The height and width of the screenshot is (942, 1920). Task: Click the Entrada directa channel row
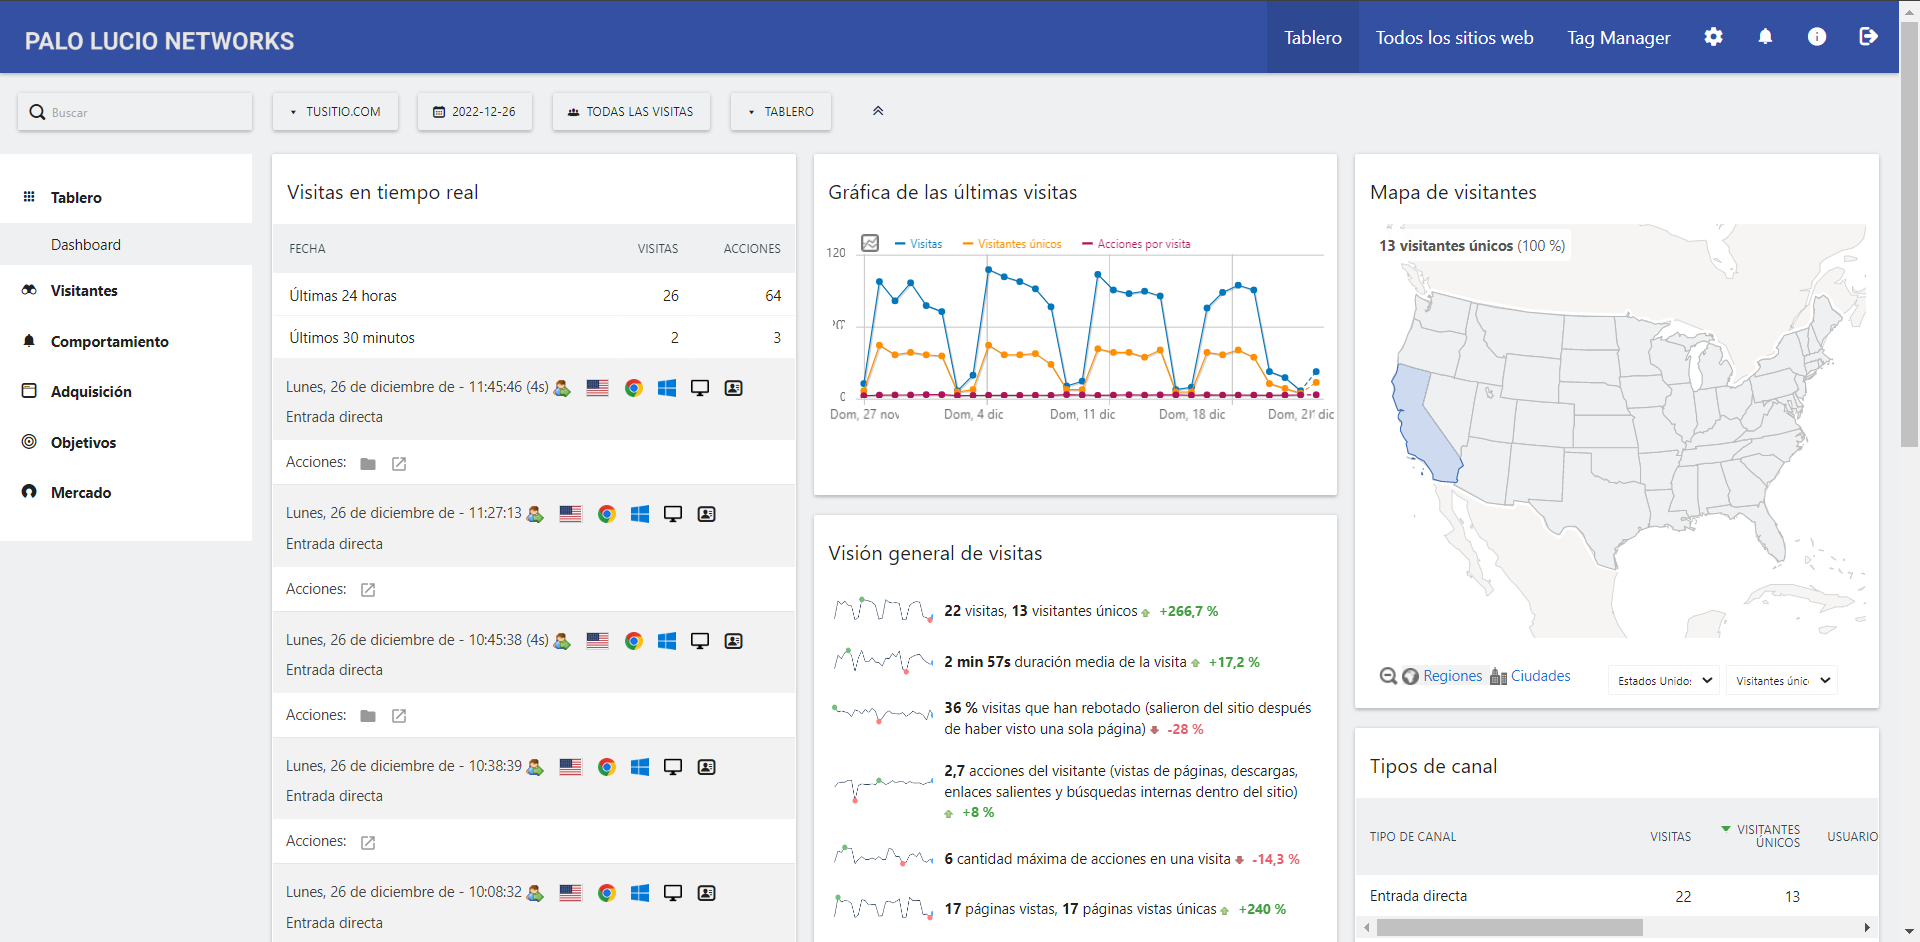[x=1617, y=897]
